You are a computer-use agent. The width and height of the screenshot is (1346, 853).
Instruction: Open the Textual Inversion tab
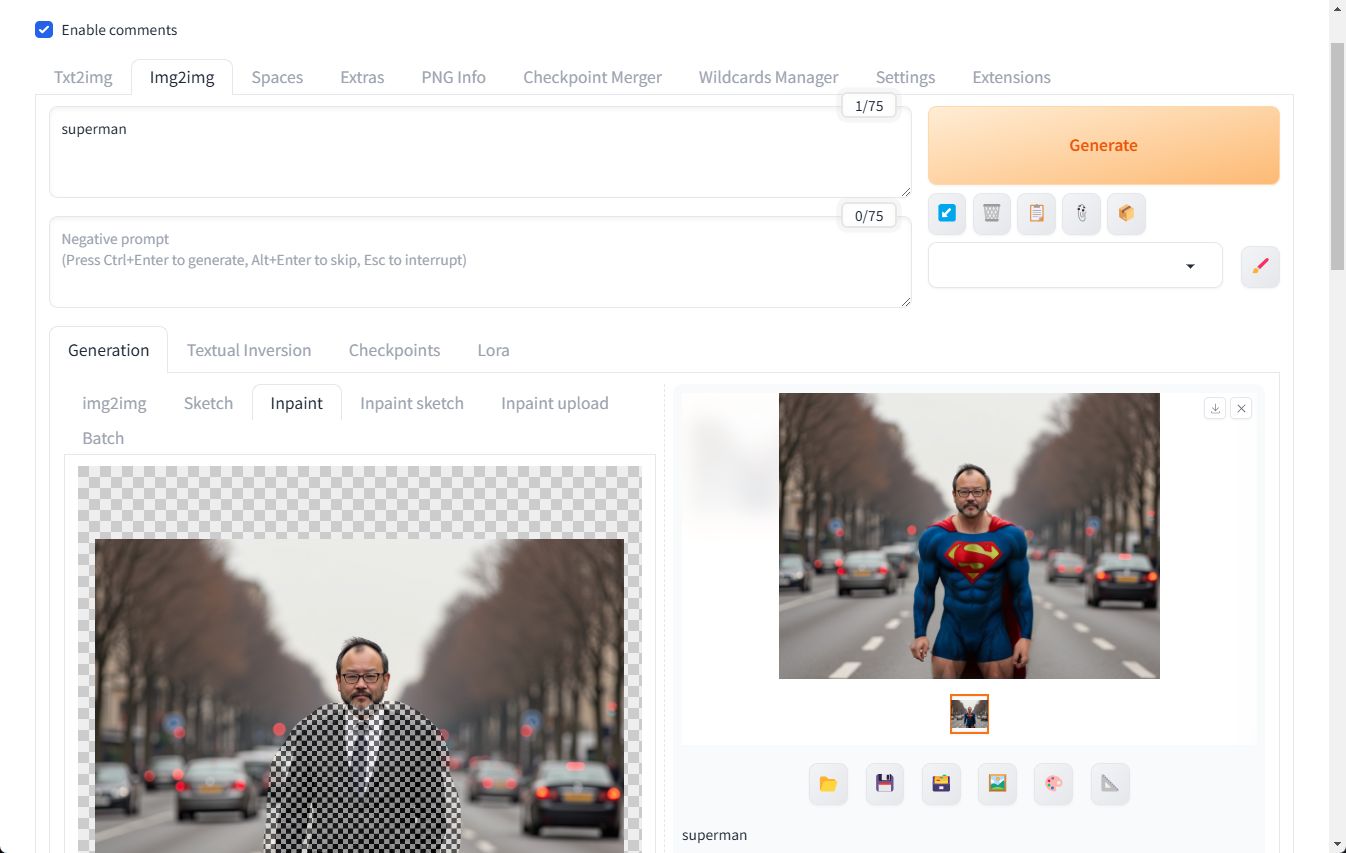(249, 350)
